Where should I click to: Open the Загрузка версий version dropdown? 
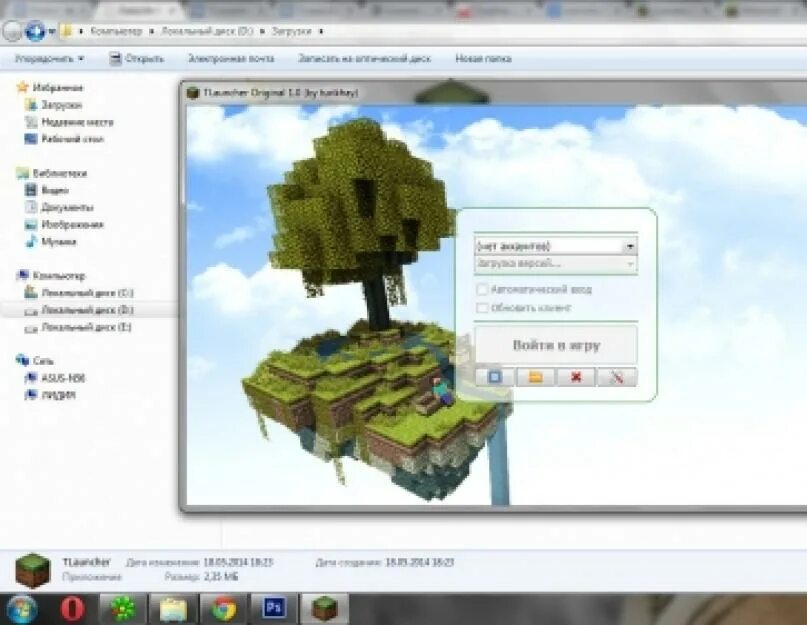(556, 264)
